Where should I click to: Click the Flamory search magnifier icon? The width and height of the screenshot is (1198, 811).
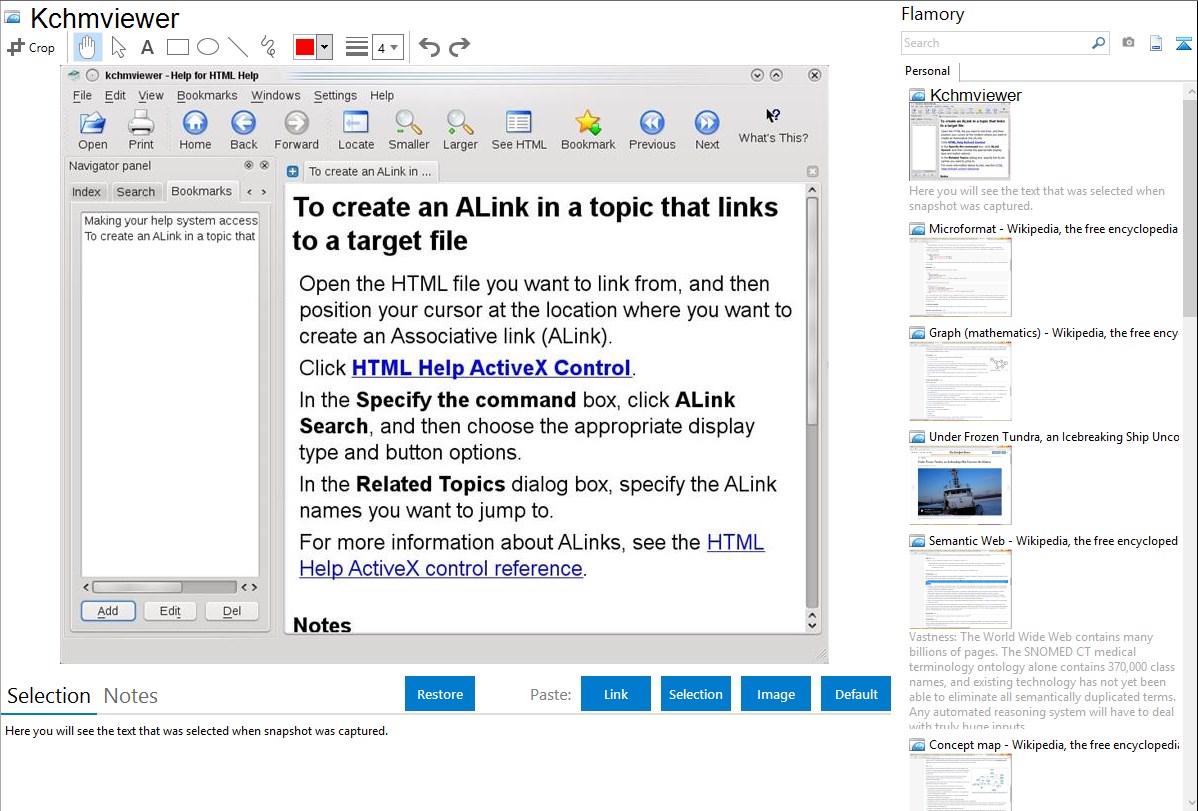pyautogui.click(x=1098, y=43)
